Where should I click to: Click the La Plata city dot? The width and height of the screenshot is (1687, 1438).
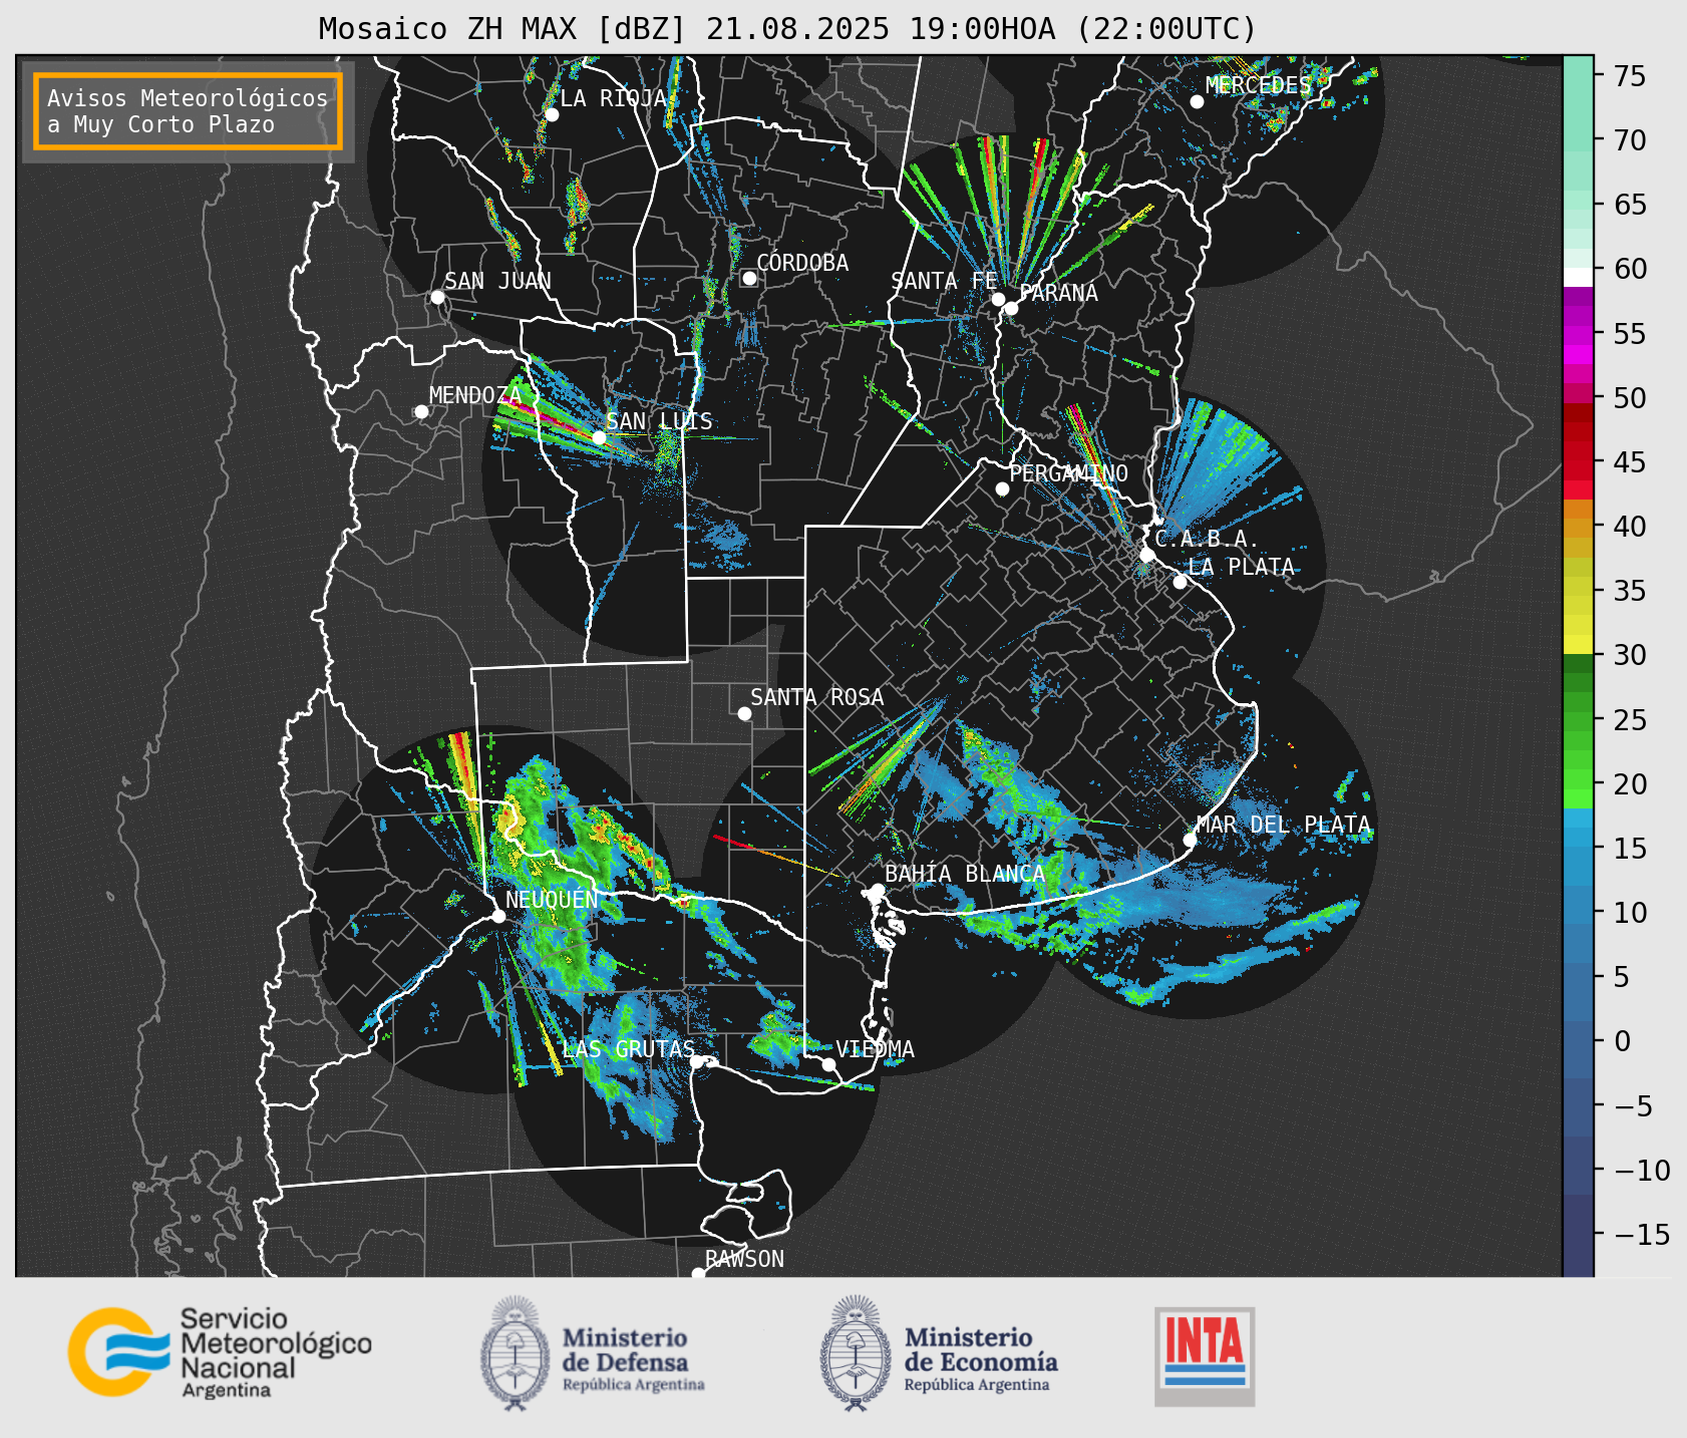tap(1180, 582)
